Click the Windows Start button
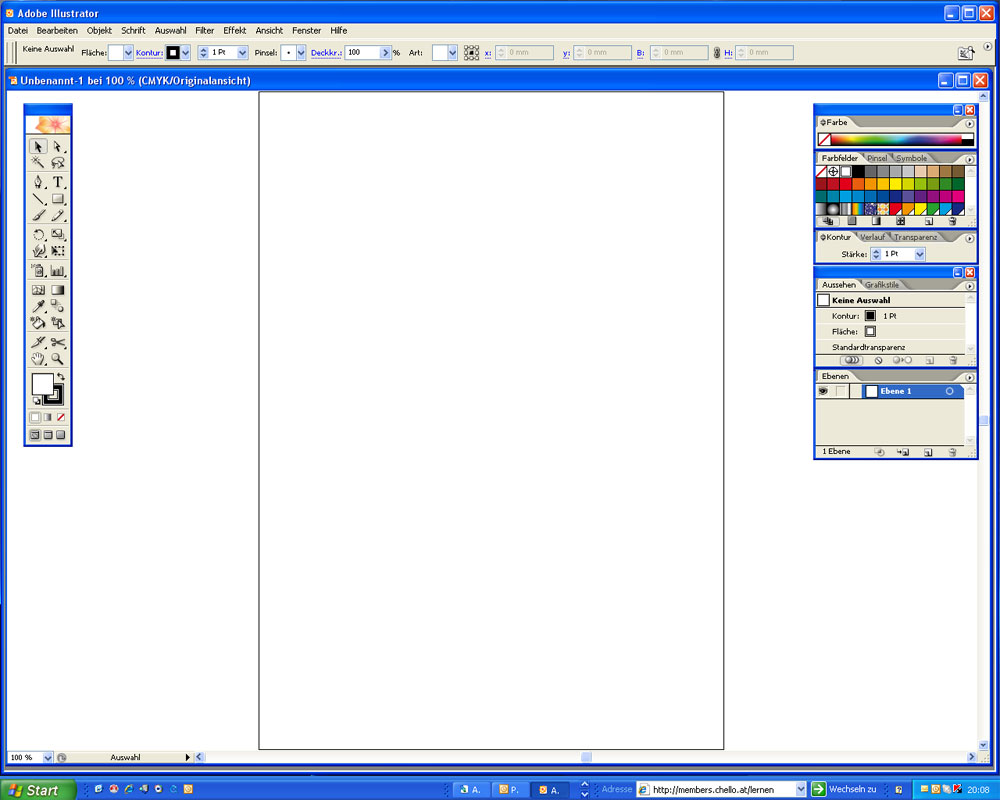The width and height of the screenshot is (1000, 800). pyautogui.click(x=37, y=790)
